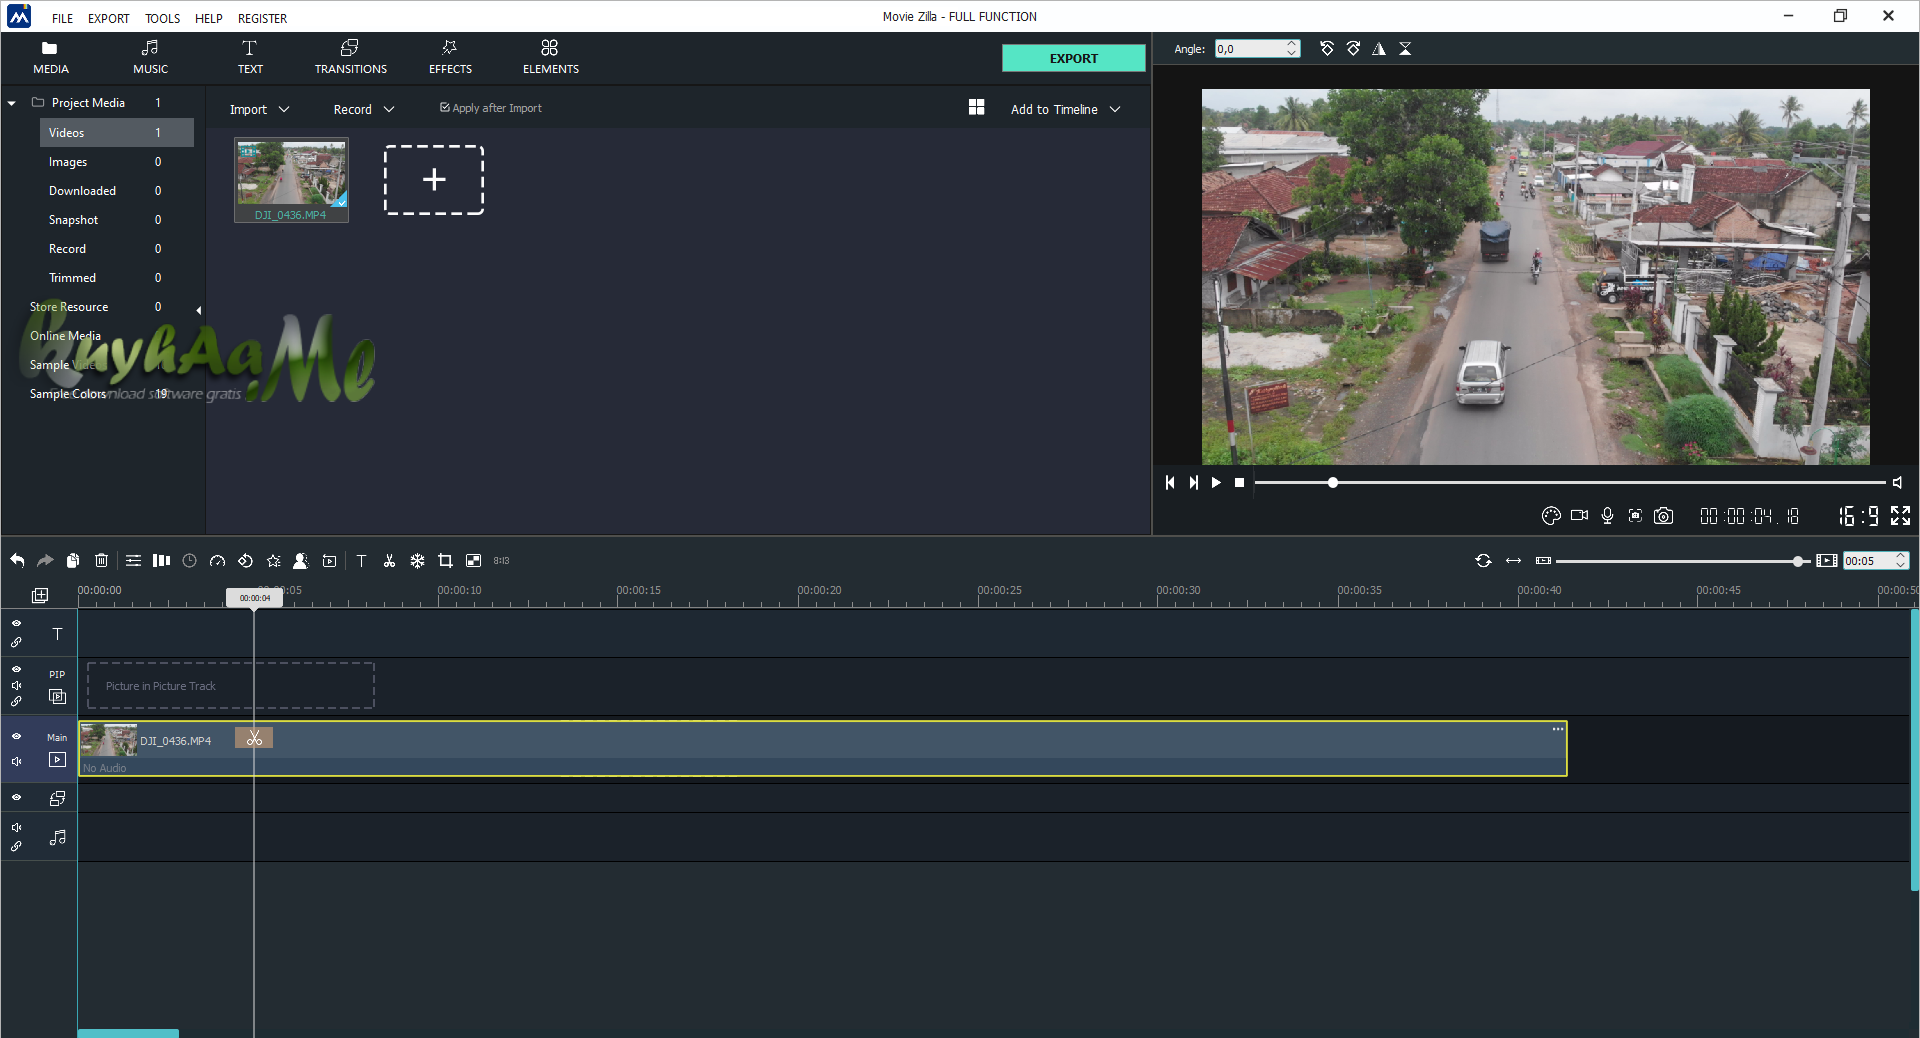This screenshot has width=1920, height=1038.
Task: Toggle the Apply after Import checkbox
Action: tap(445, 107)
